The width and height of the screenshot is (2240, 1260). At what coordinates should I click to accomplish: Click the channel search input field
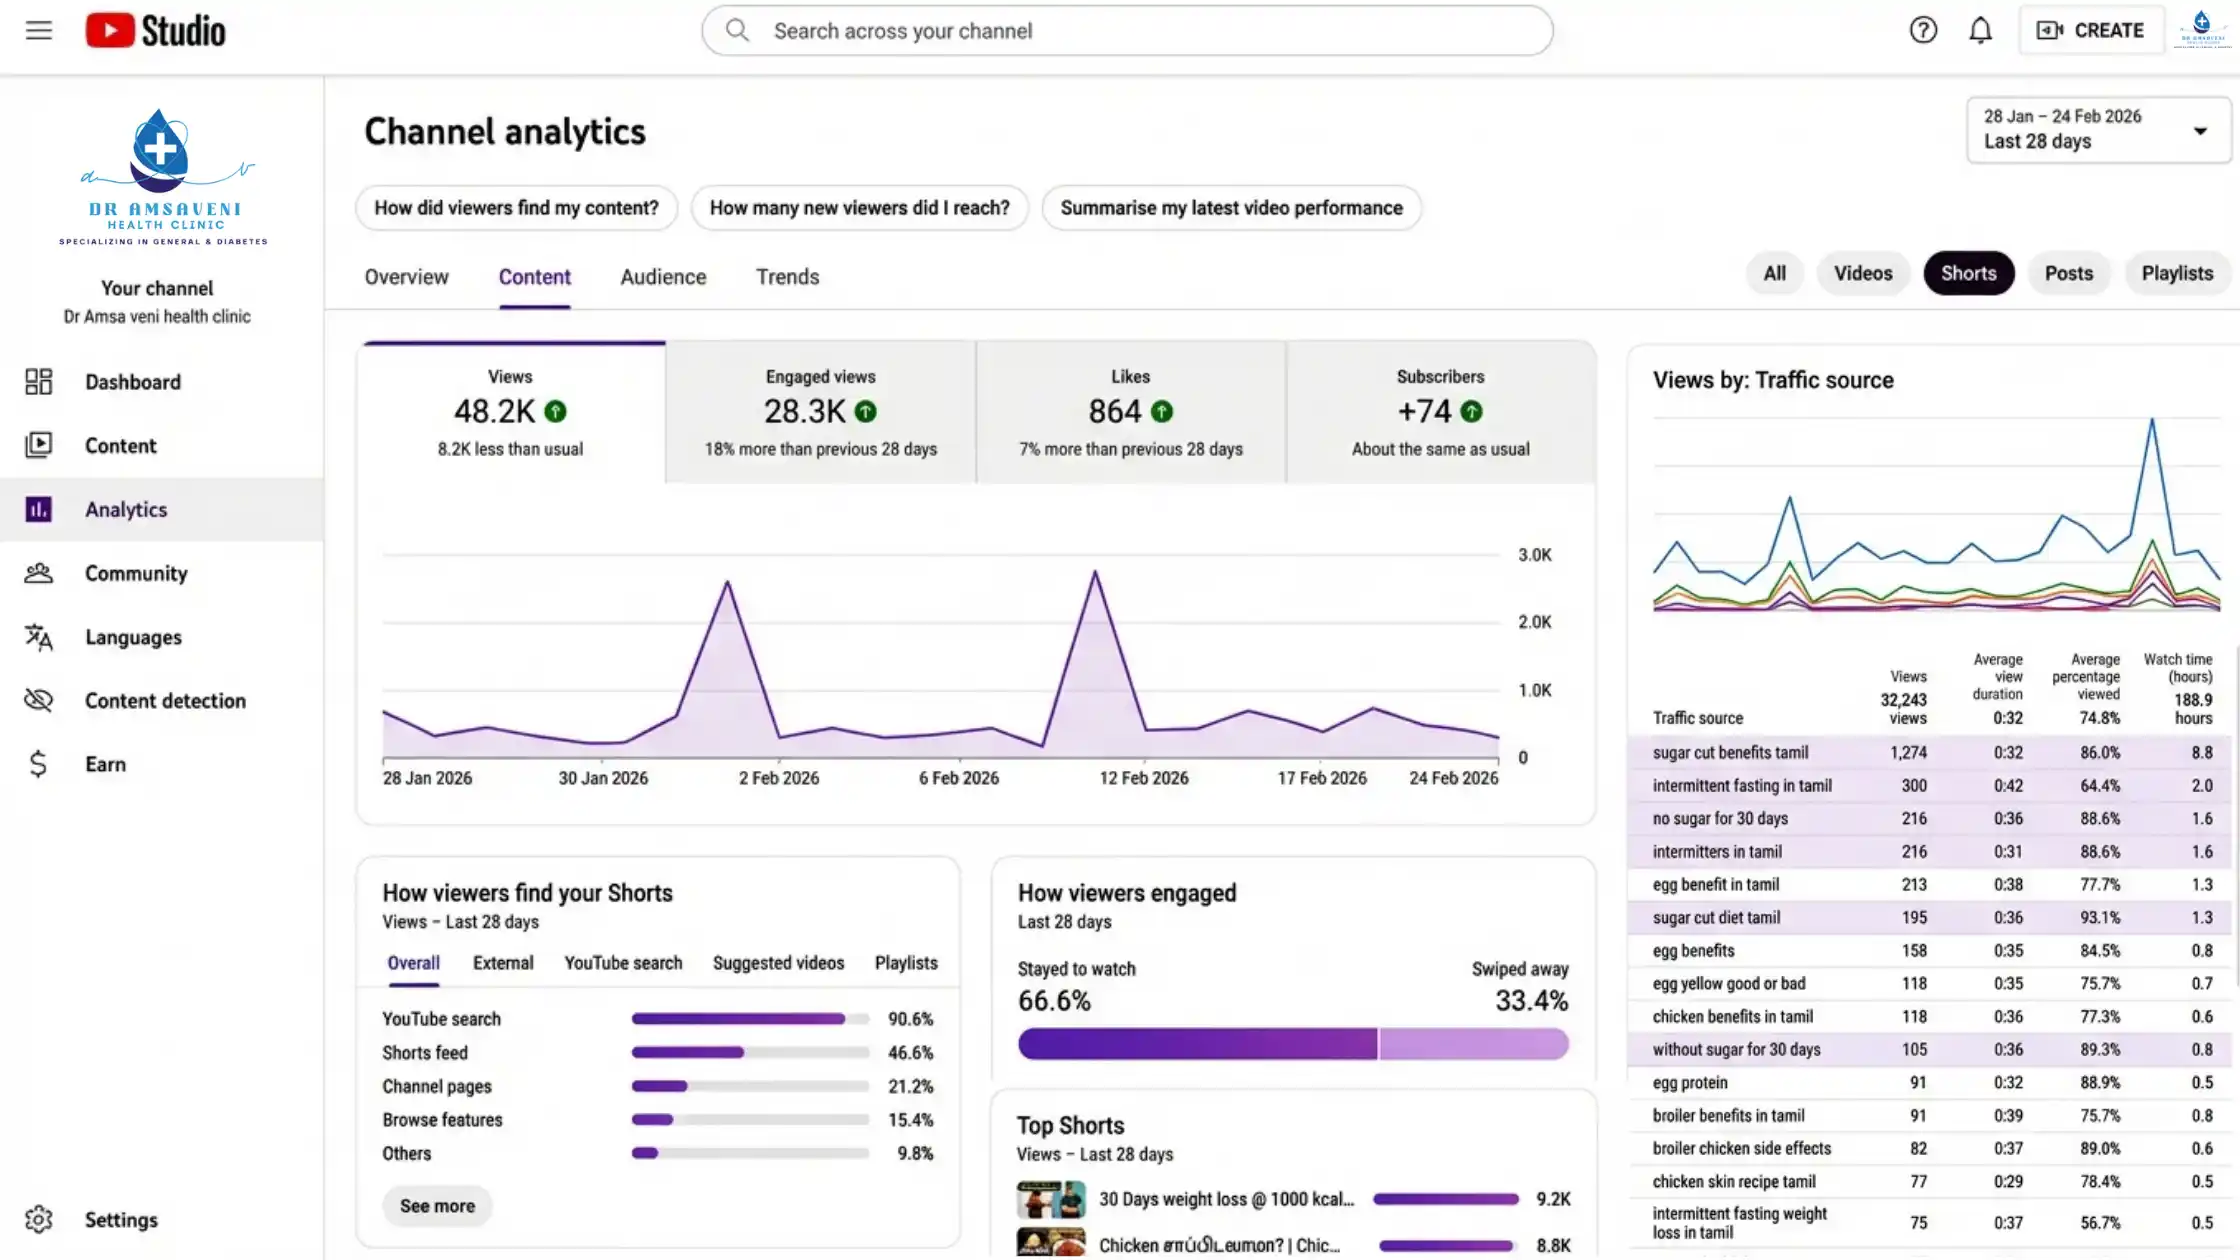click(x=1125, y=30)
